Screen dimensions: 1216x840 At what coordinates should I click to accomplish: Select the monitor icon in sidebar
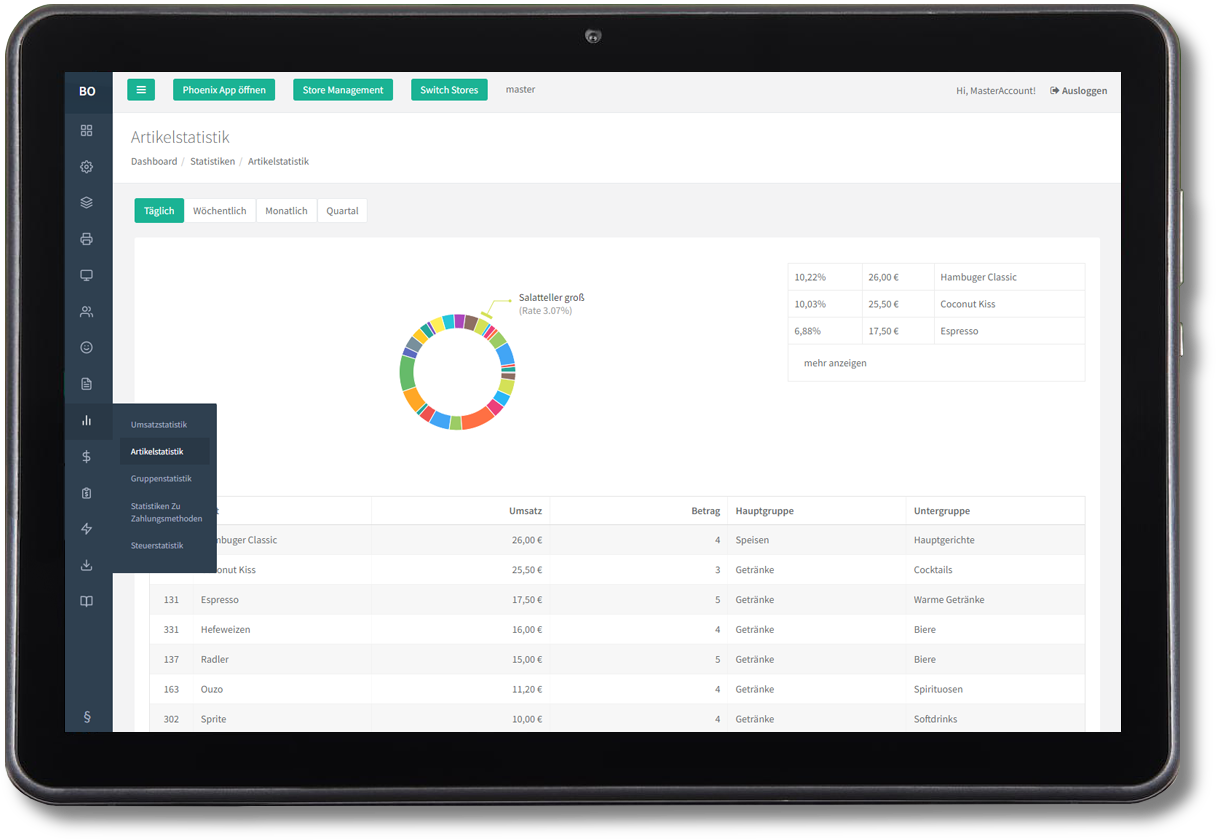pos(87,275)
